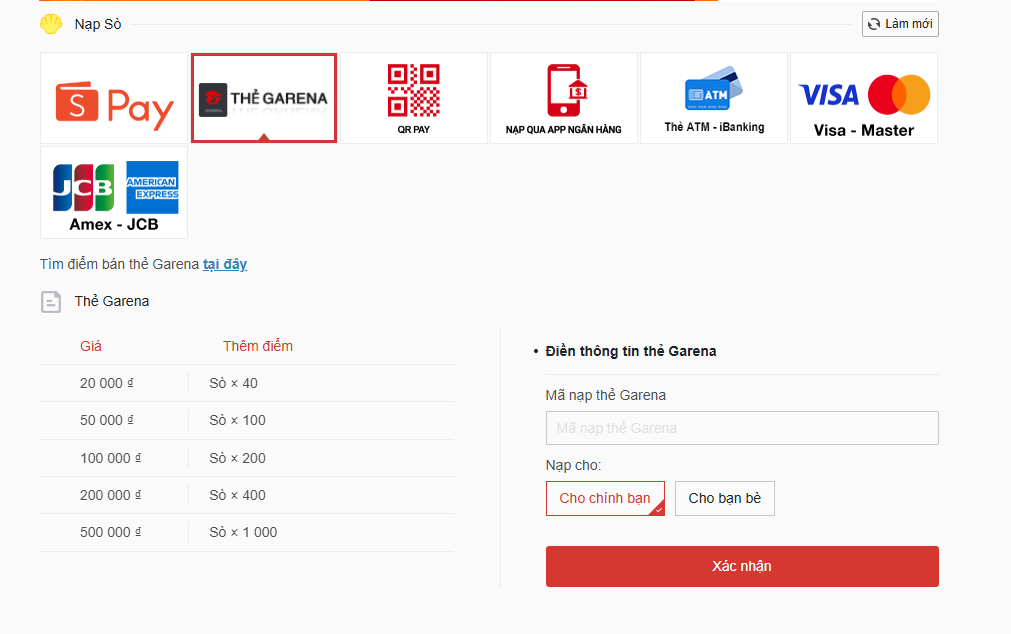
Task: Select QR PAY payment method
Action: click(x=414, y=98)
